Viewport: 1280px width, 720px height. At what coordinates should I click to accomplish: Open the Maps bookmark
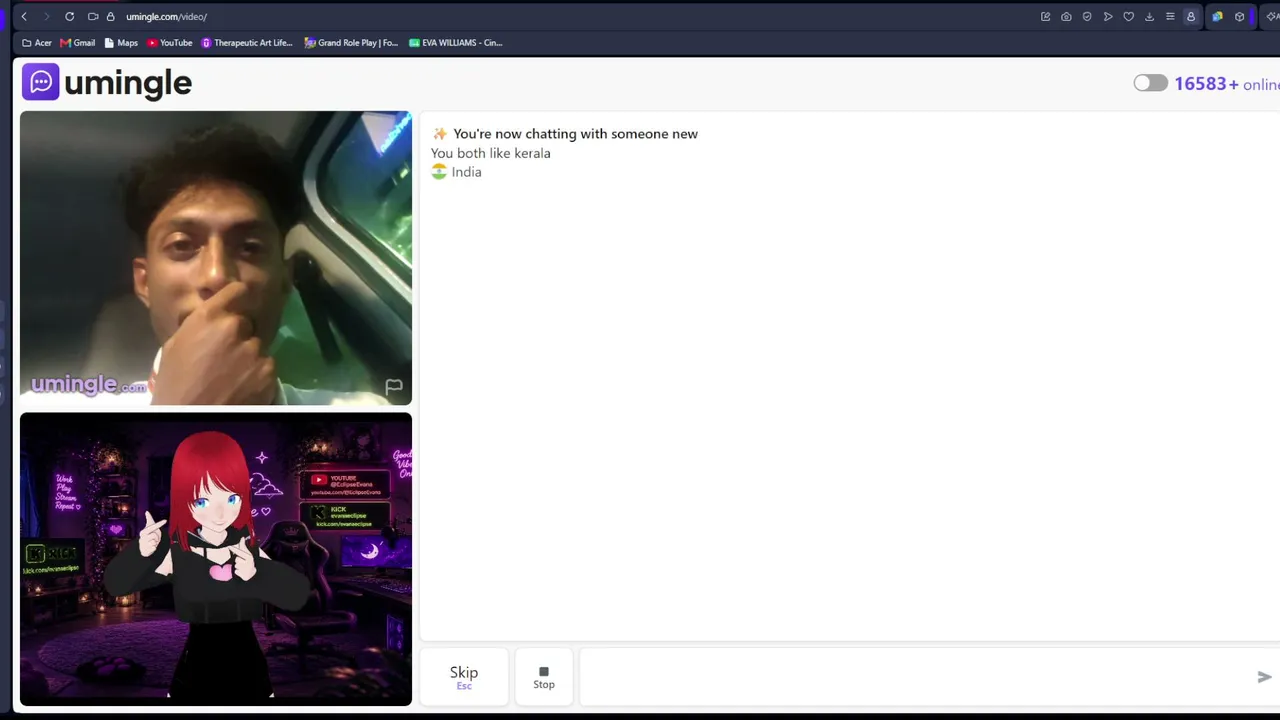(121, 43)
